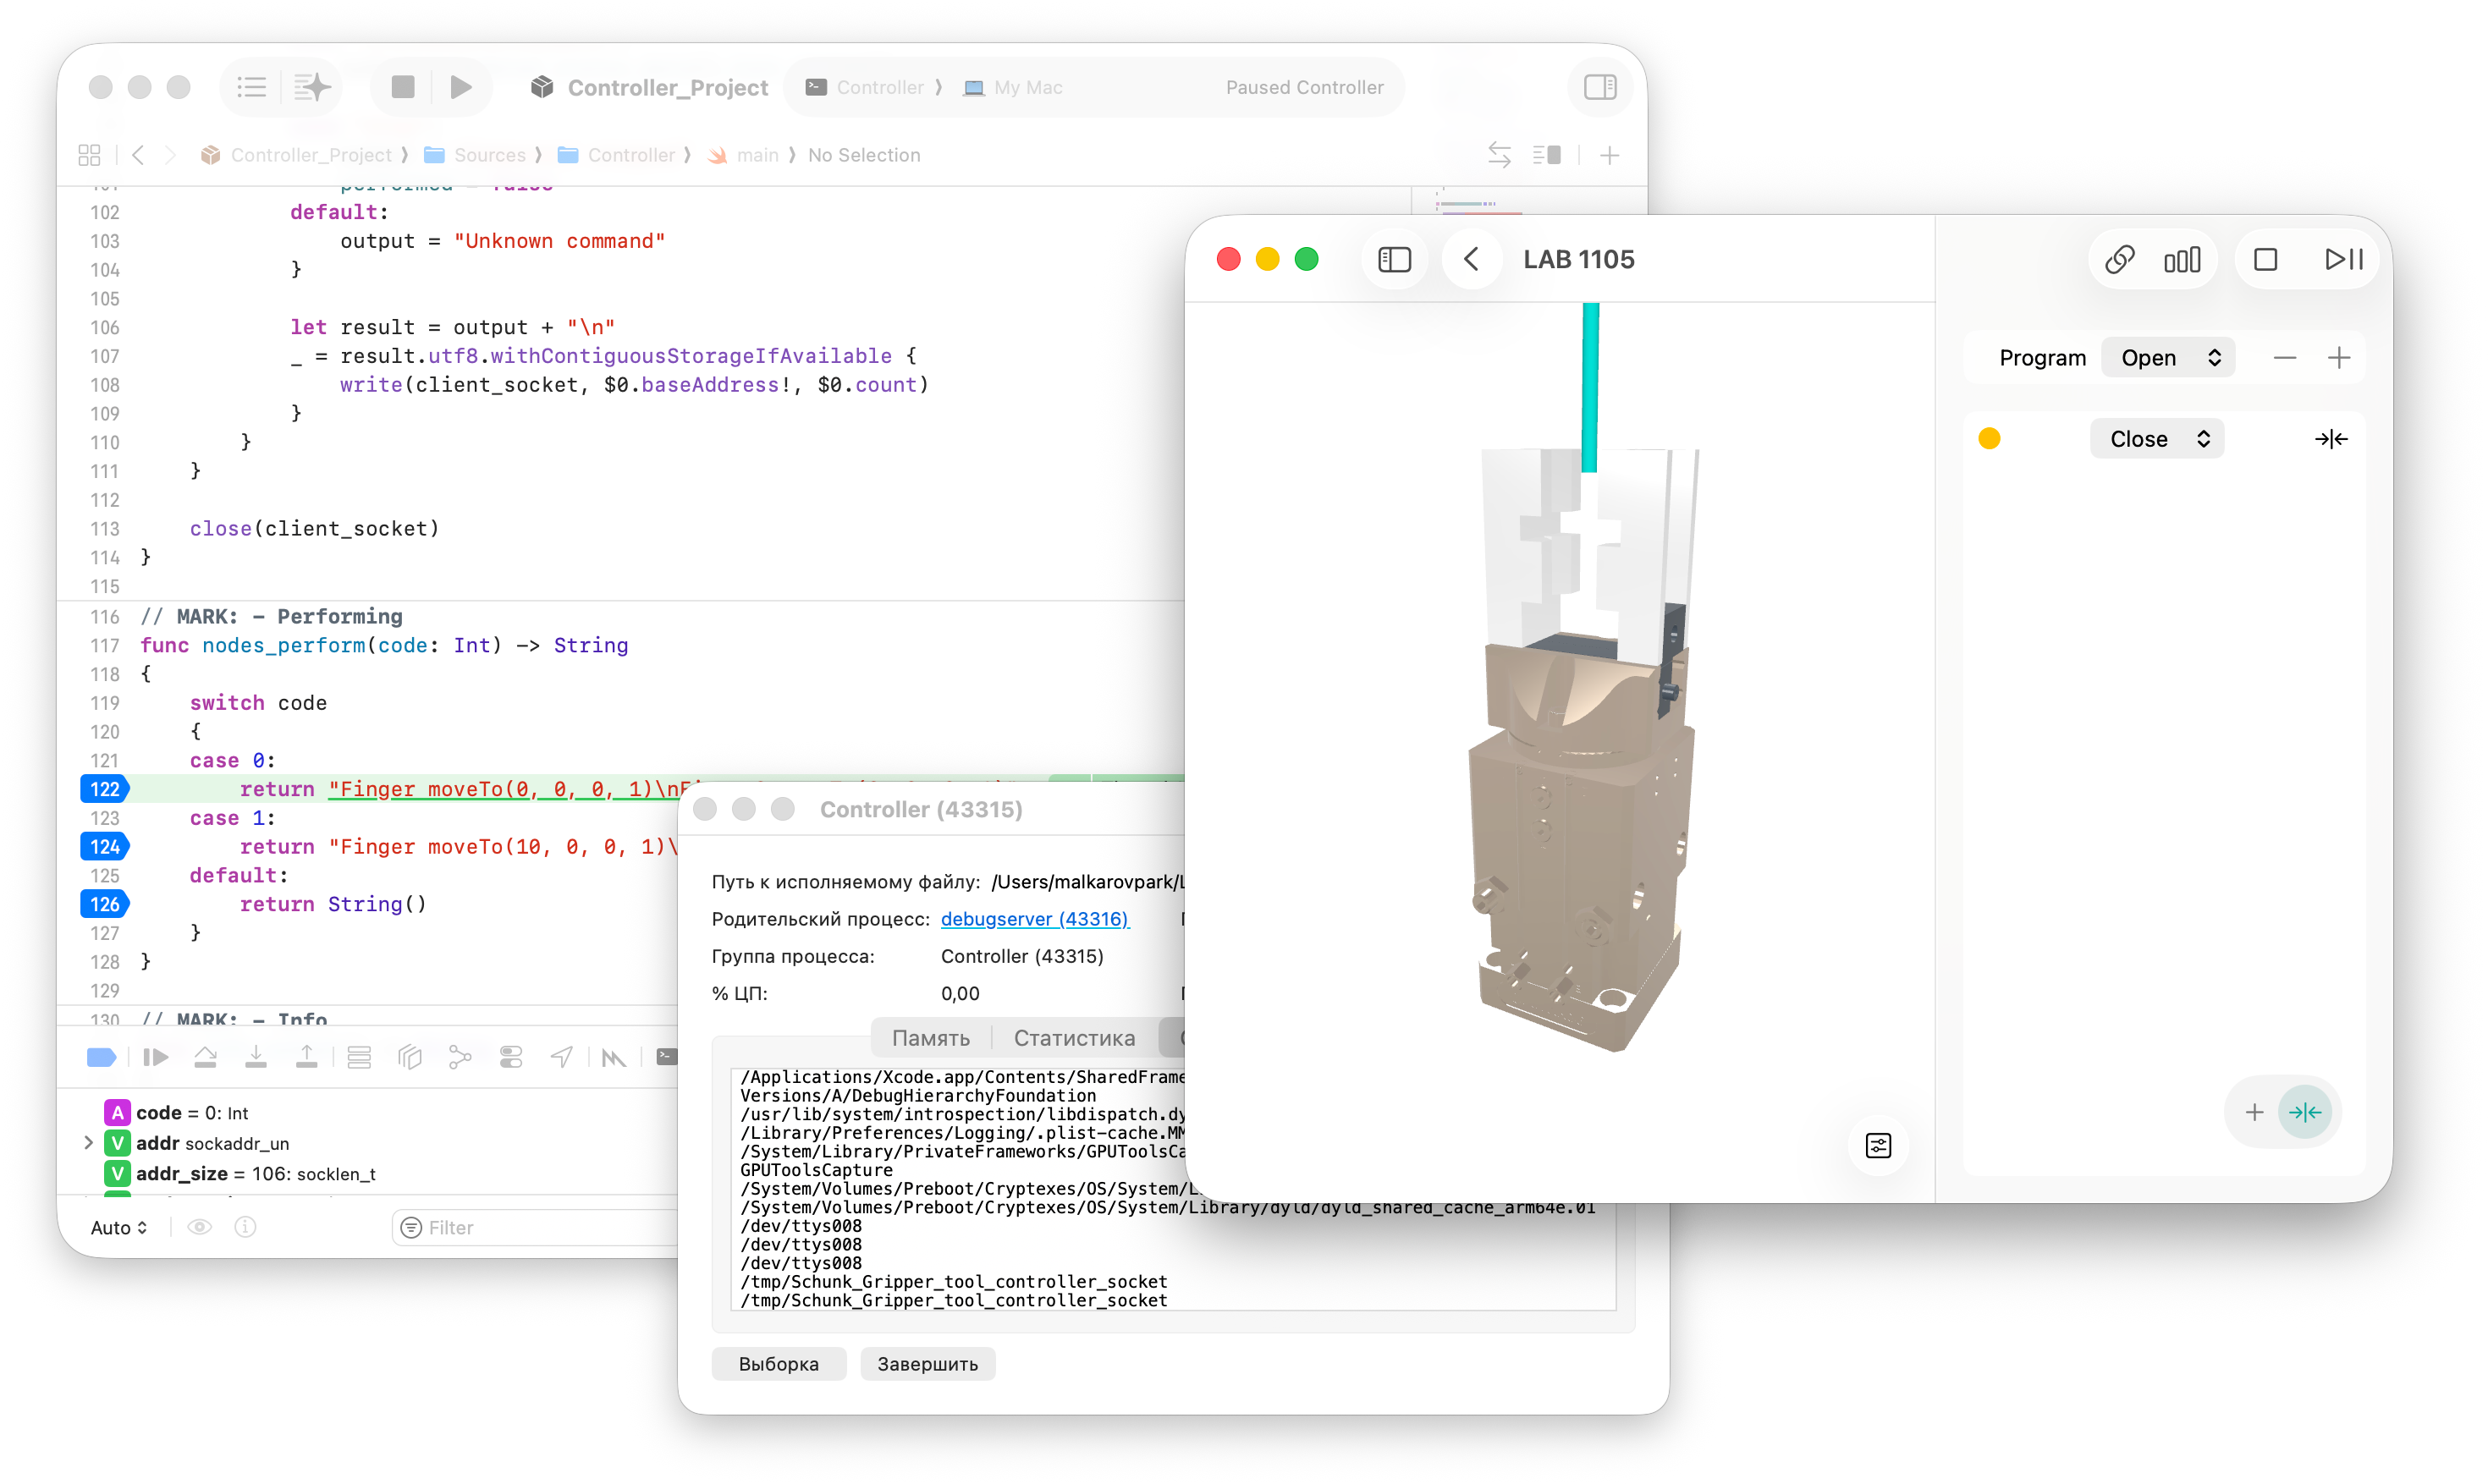The width and height of the screenshot is (2488, 1484).
Task: Click the step over debug icon
Action: [205, 1057]
